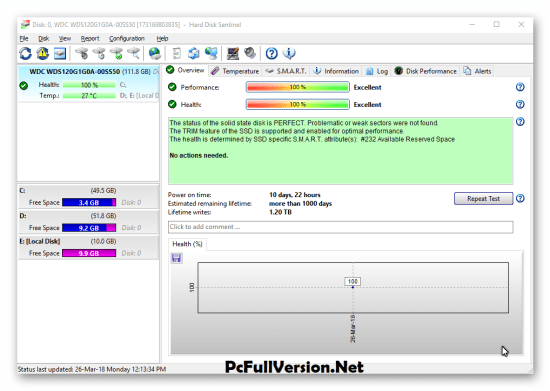Click the 'more than 1000 days' lifetime value

pos(300,203)
